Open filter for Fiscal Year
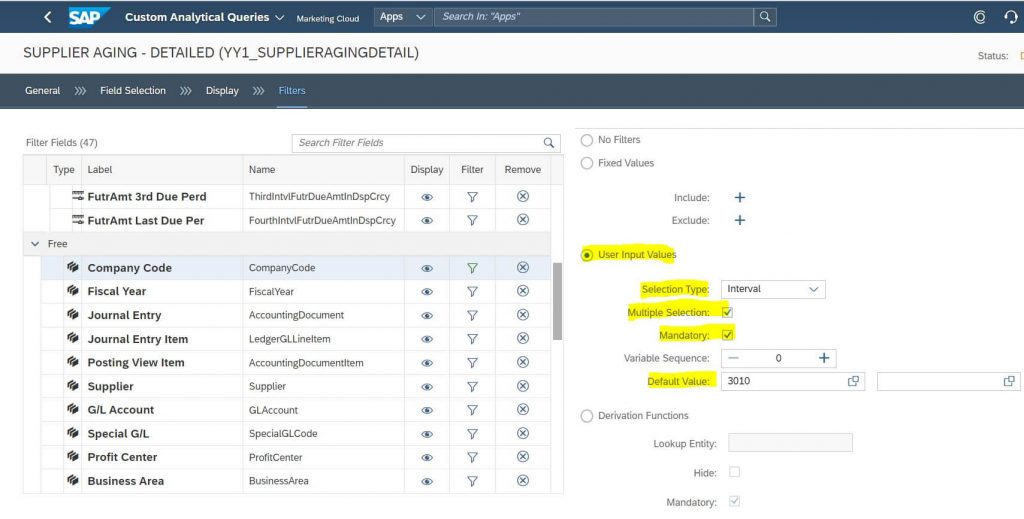 pyautogui.click(x=472, y=291)
